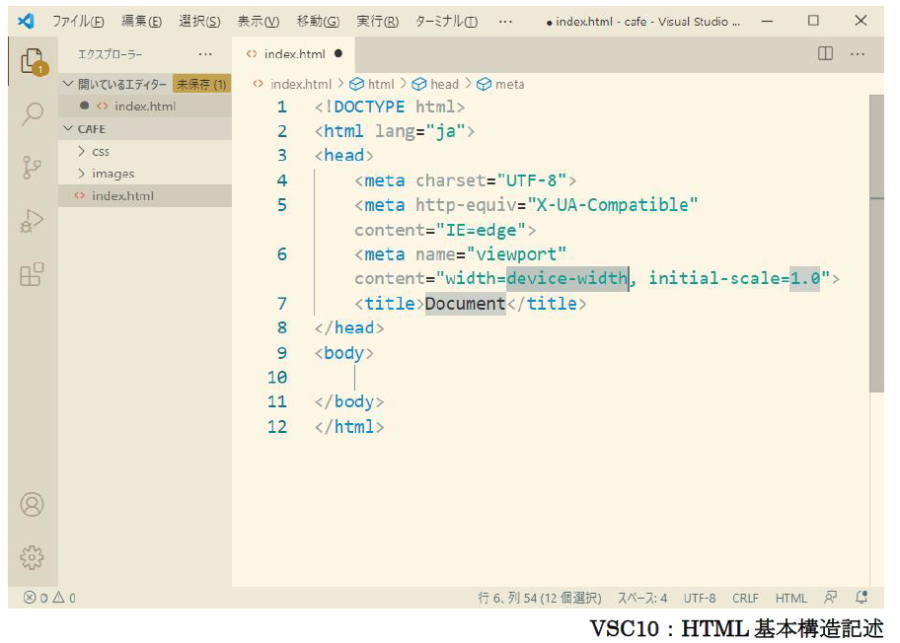Click the cursor position 行 6, 列 54 status
This screenshot has height=643, width=900.
click(540, 598)
